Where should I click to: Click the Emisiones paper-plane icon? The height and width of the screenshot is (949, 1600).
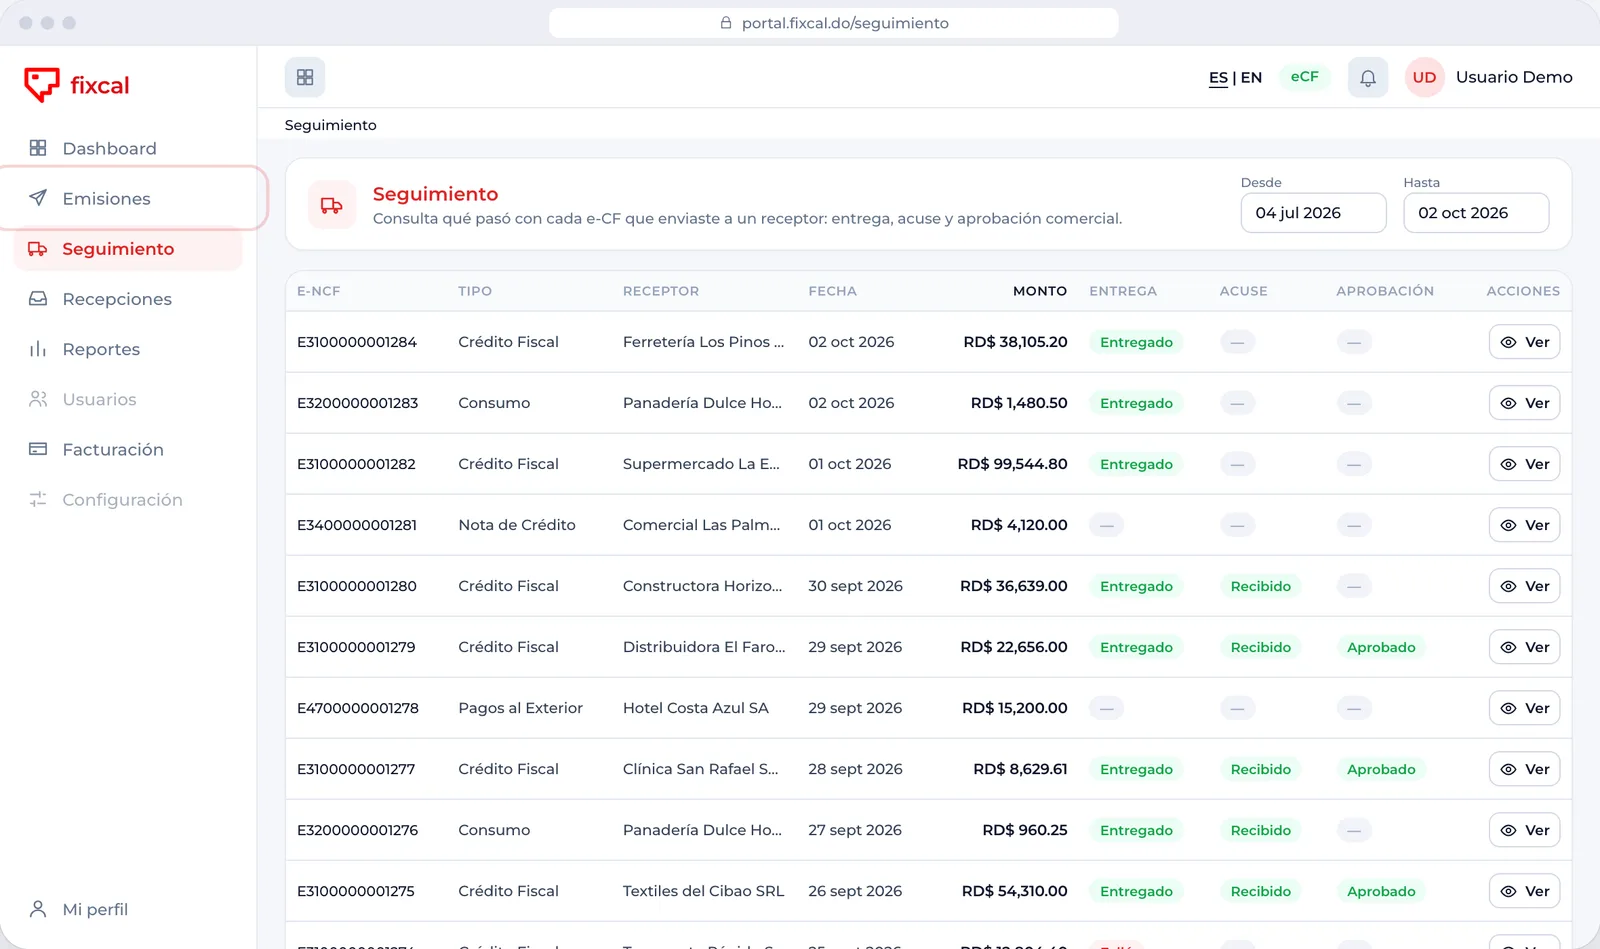(x=38, y=198)
